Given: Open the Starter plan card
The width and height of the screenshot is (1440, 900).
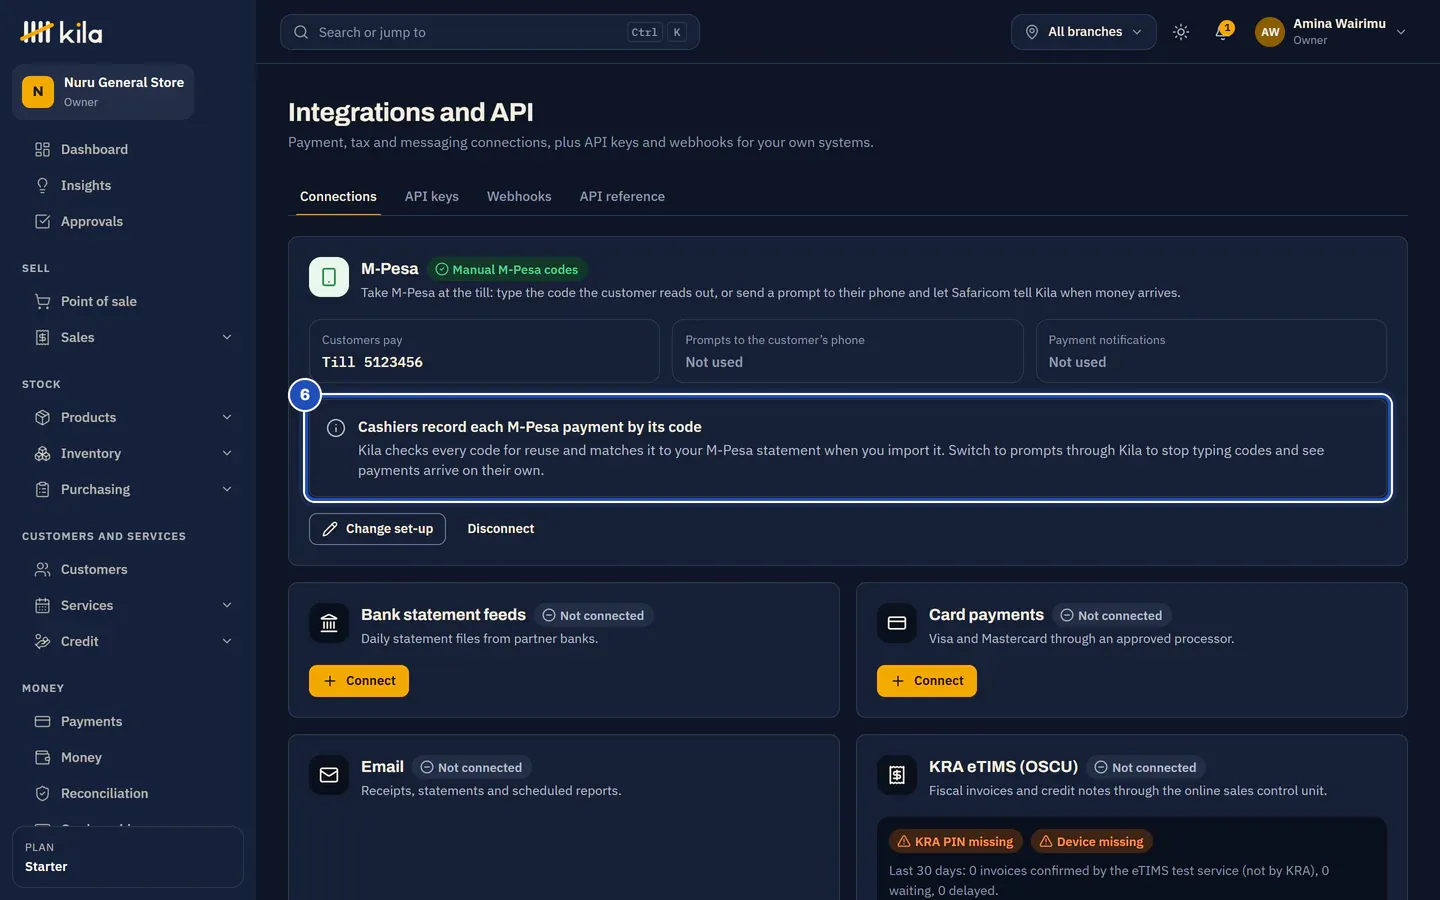Looking at the screenshot, I should tap(128, 857).
